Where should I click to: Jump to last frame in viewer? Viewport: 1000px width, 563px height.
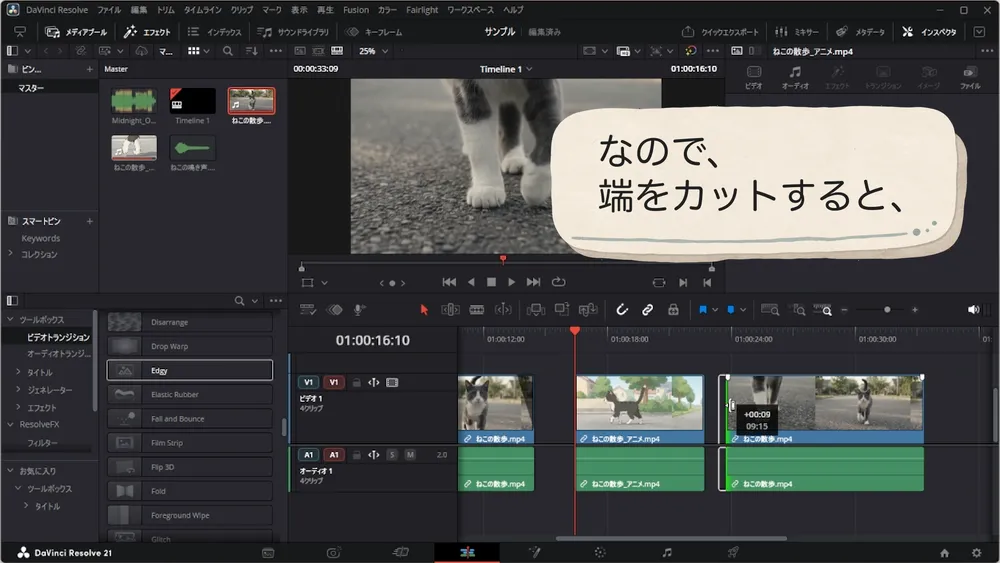(533, 282)
